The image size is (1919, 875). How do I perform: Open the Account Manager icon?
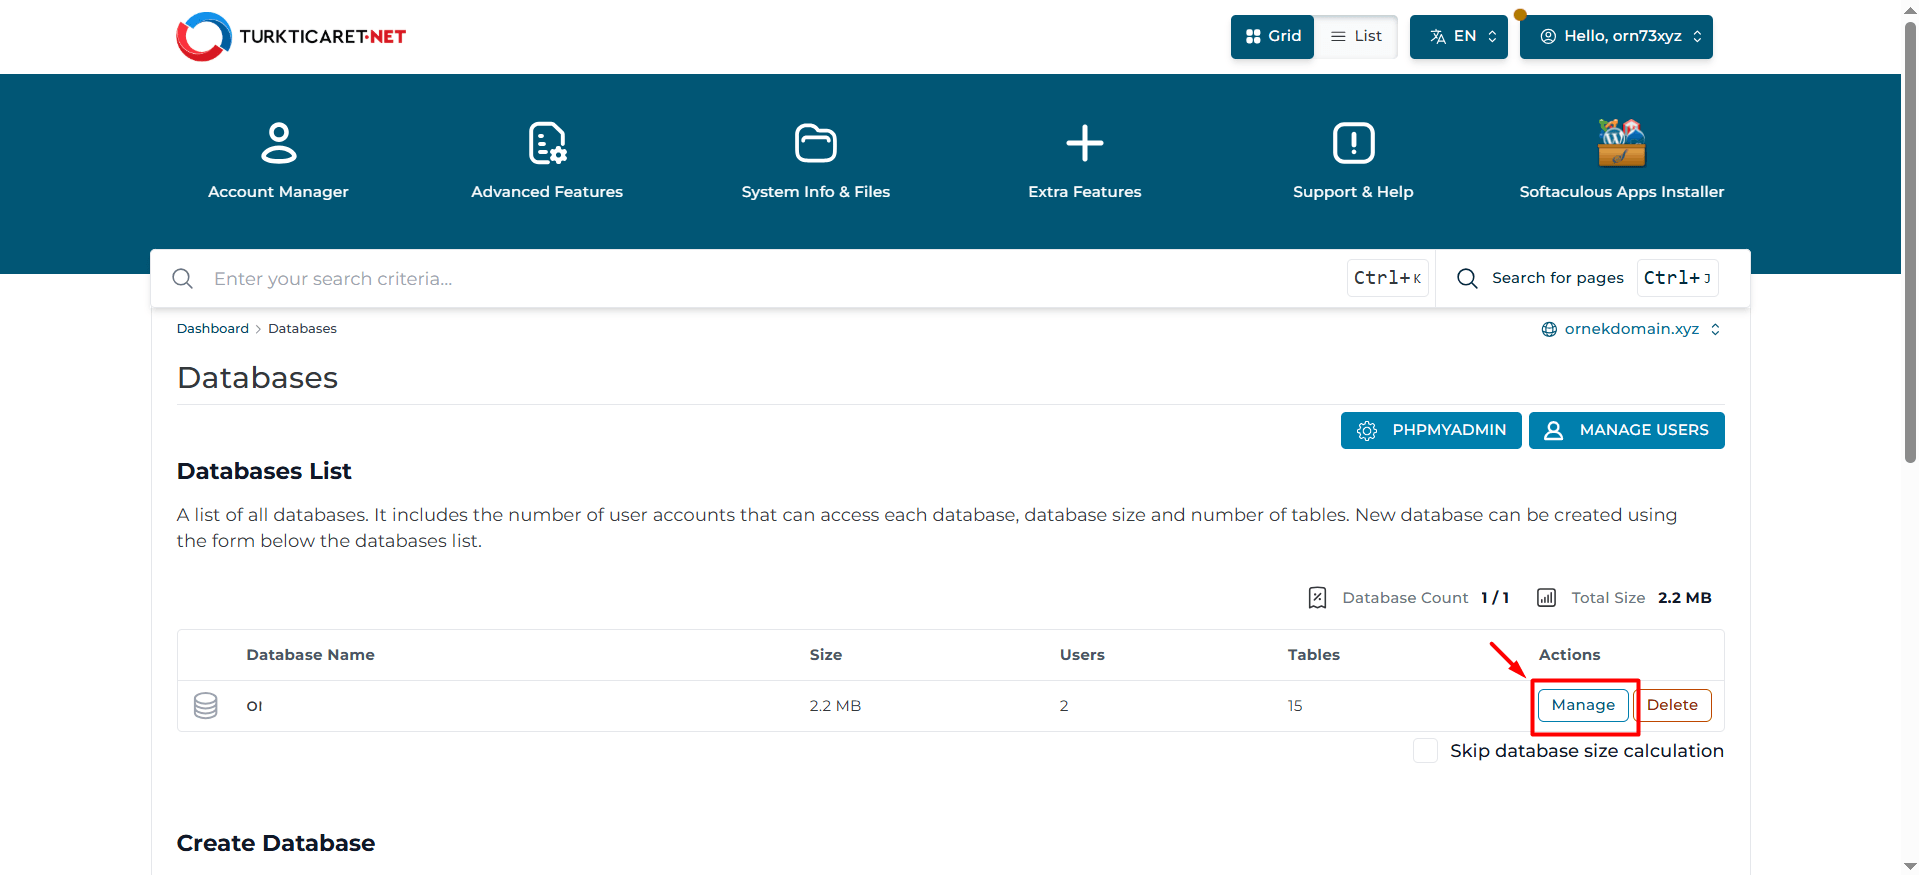coord(278,144)
